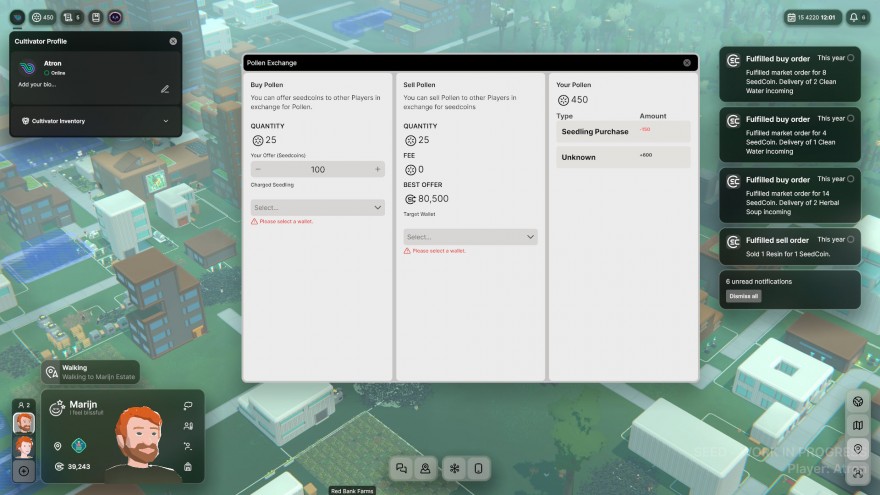Image resolution: width=880 pixels, height=495 pixels.
Task: Mark the 4 SeedCoin buy order notification read
Action: click(851, 118)
